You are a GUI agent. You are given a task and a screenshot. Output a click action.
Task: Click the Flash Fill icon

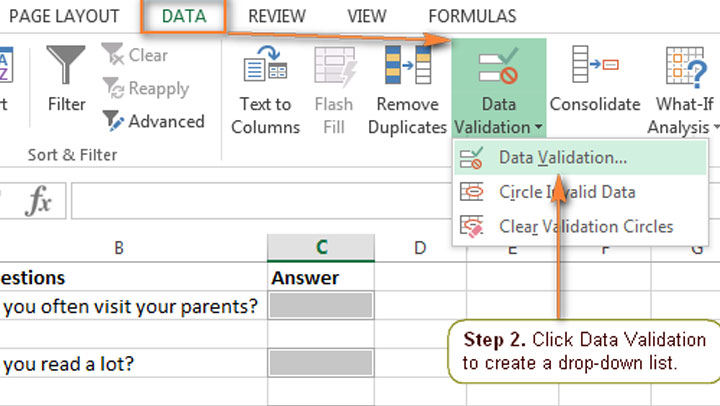point(335,65)
